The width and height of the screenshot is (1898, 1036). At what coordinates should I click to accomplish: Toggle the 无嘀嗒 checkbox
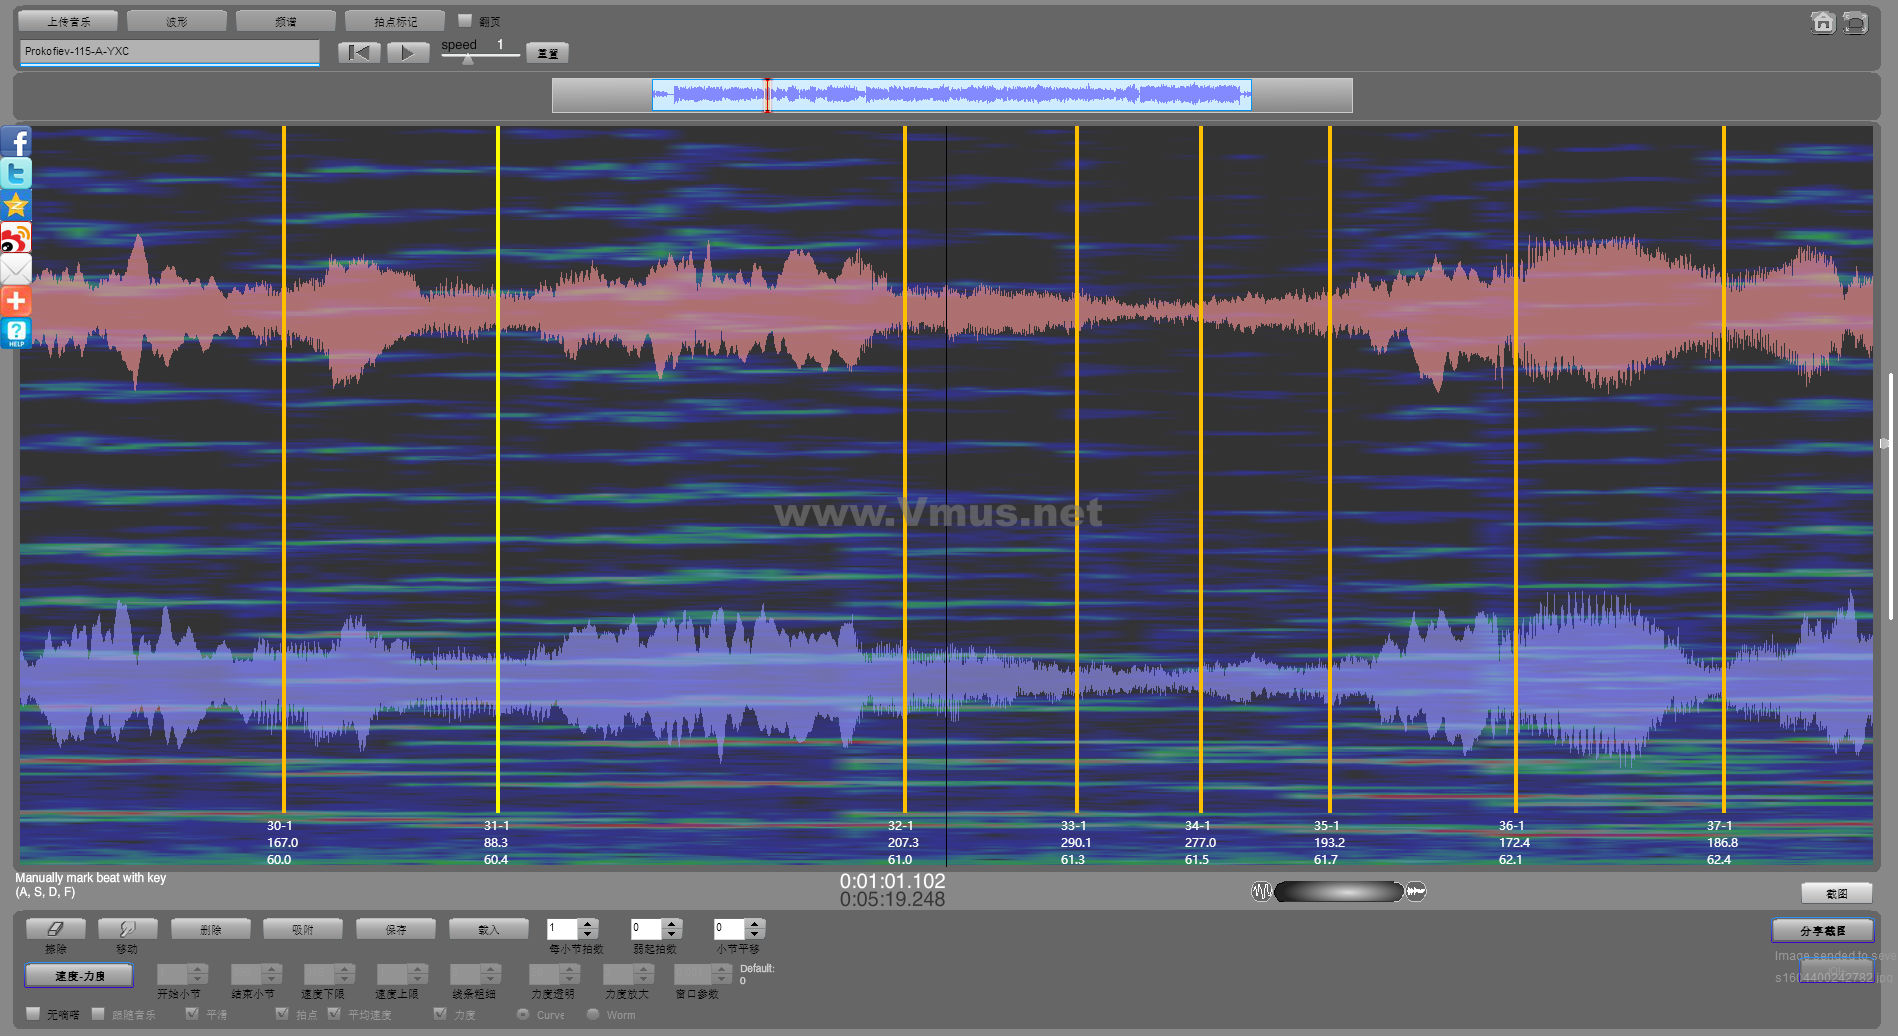(33, 1014)
